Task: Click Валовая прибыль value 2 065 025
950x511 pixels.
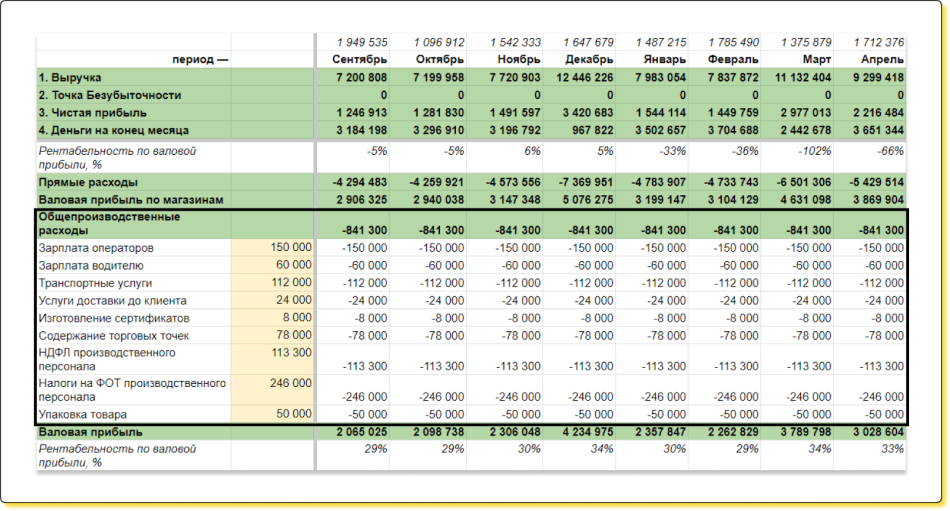Action: tap(362, 432)
